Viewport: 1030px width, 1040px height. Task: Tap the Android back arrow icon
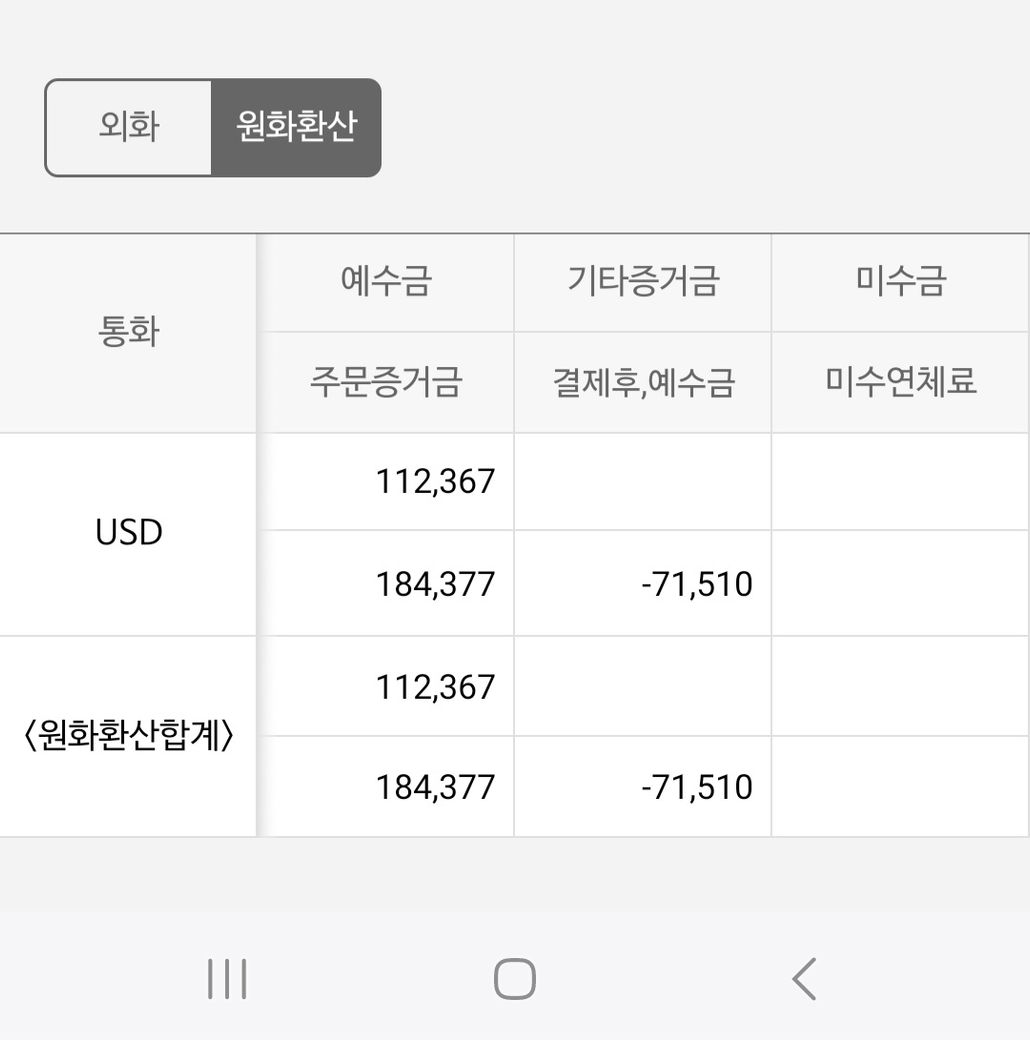[804, 978]
